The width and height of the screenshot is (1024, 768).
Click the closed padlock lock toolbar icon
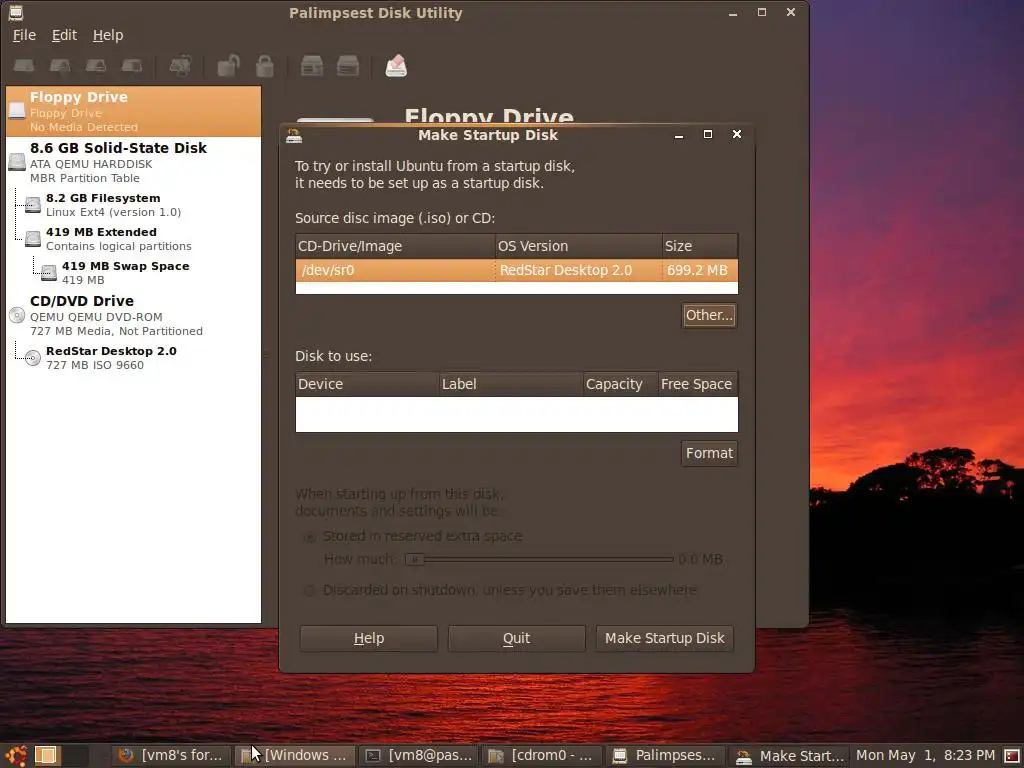(x=264, y=66)
